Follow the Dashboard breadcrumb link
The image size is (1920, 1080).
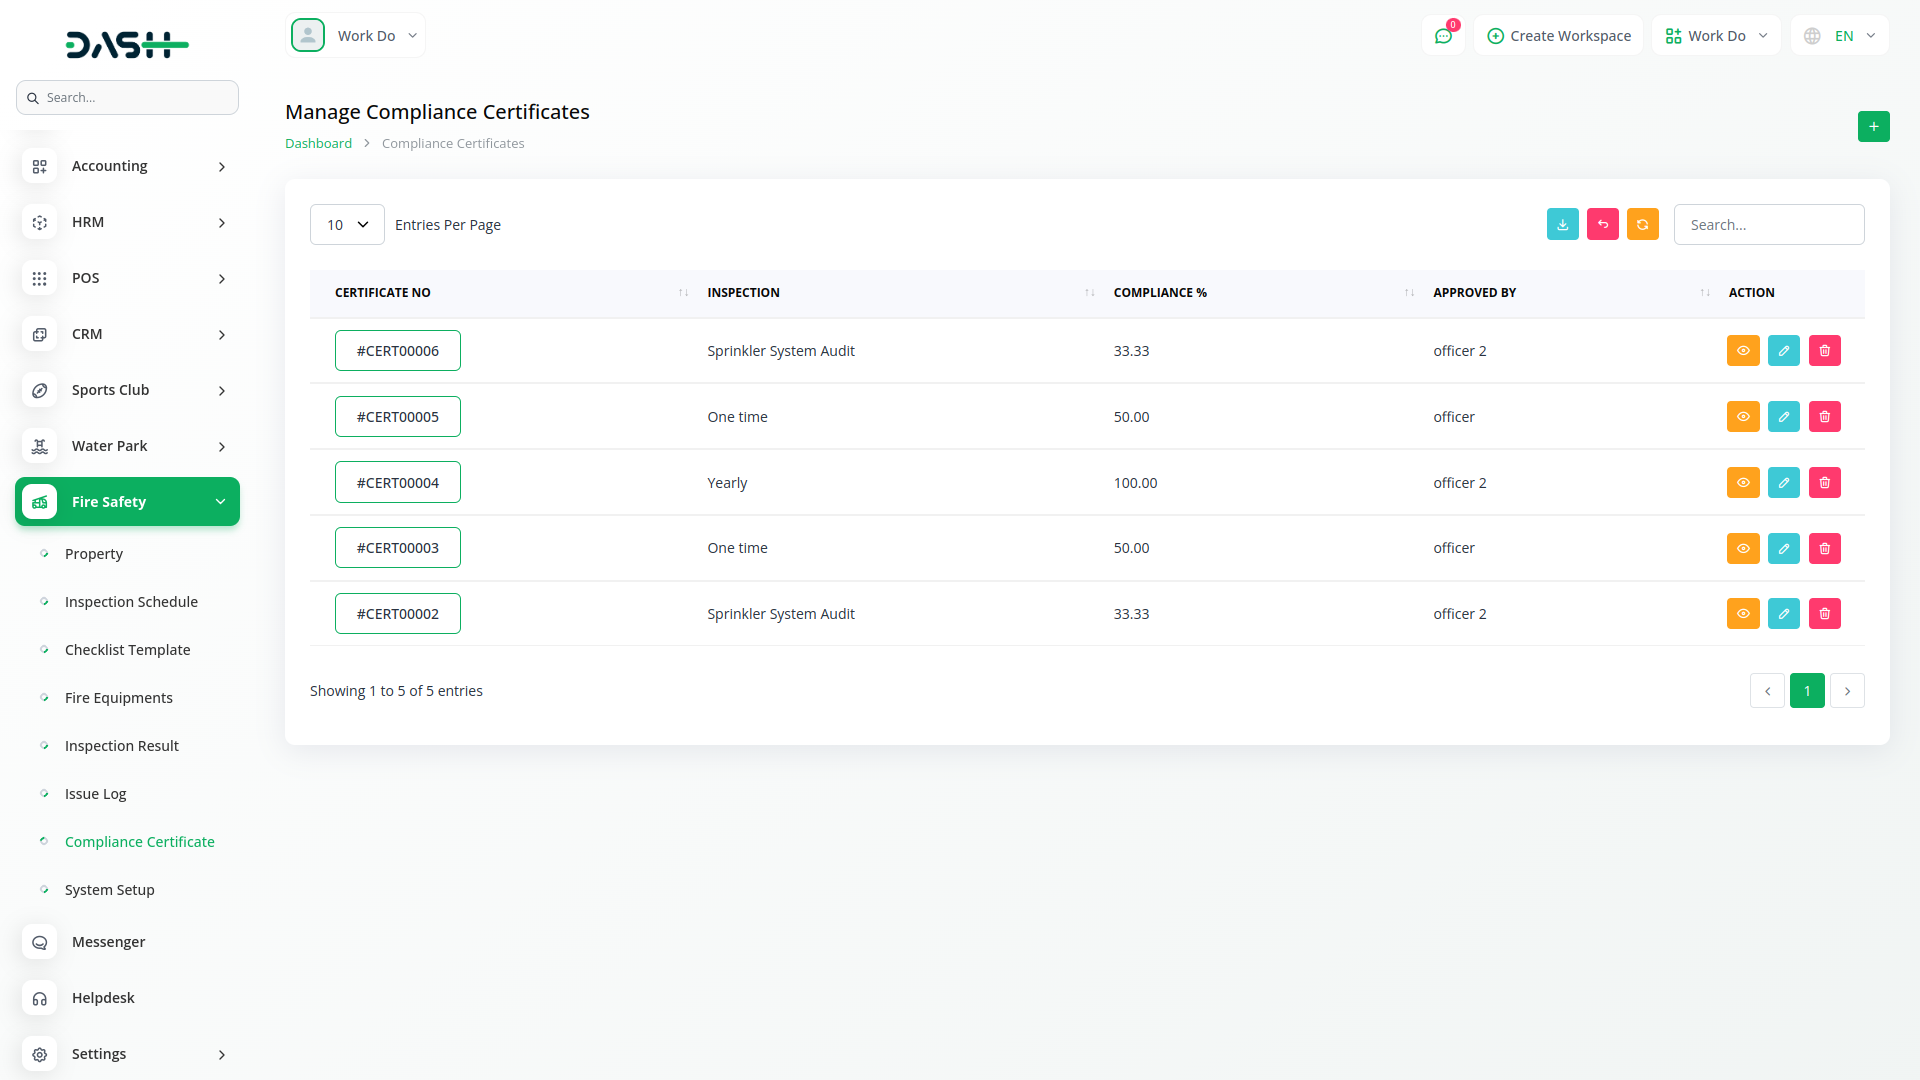[x=318, y=144]
